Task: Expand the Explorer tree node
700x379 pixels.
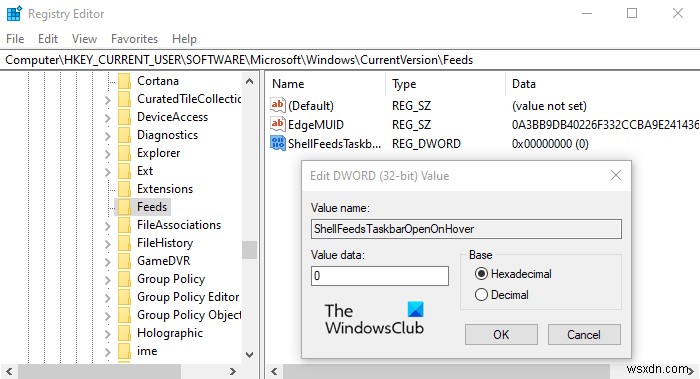Action: pos(108,154)
